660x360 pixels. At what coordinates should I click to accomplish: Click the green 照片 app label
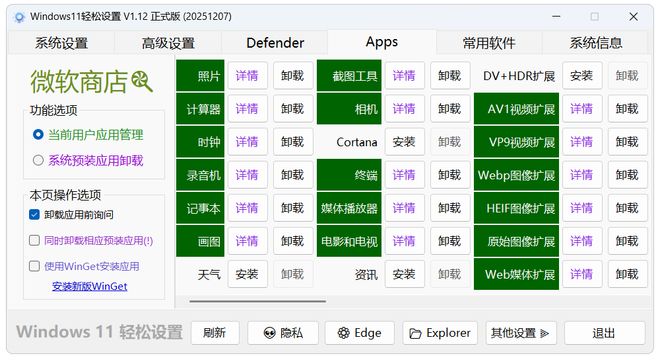click(200, 76)
